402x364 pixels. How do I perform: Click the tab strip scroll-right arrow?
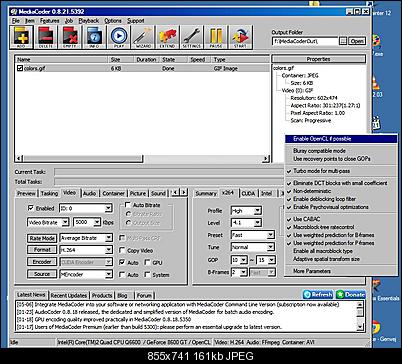[x=184, y=192]
